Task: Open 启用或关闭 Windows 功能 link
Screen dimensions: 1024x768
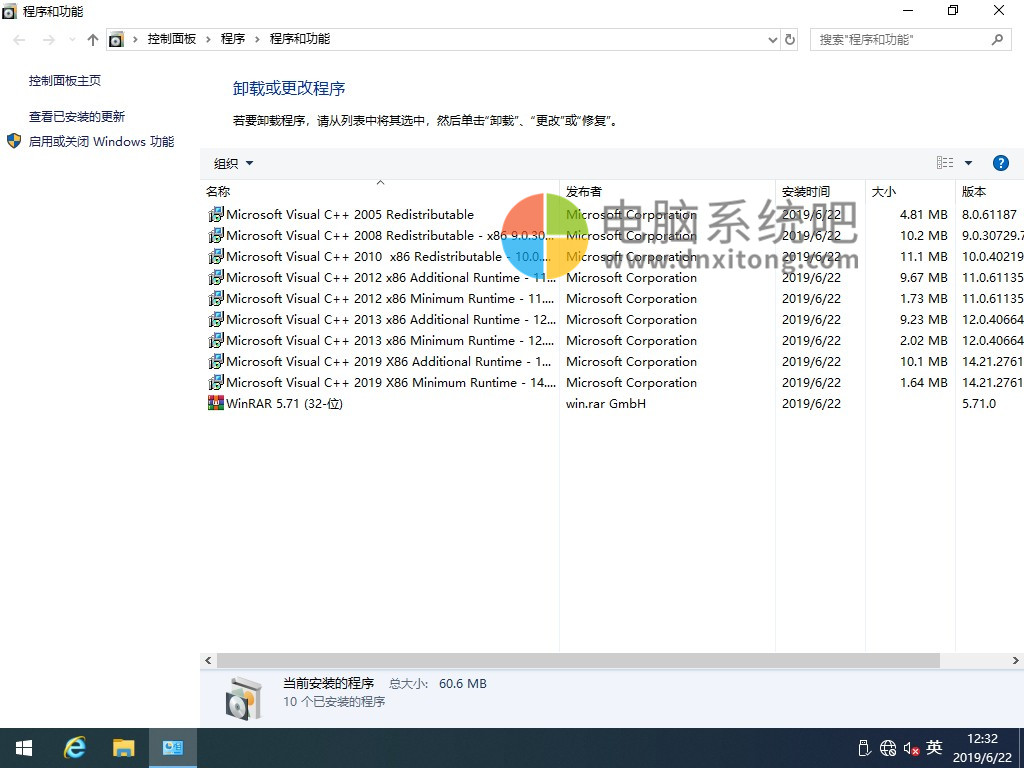Action: [101, 142]
